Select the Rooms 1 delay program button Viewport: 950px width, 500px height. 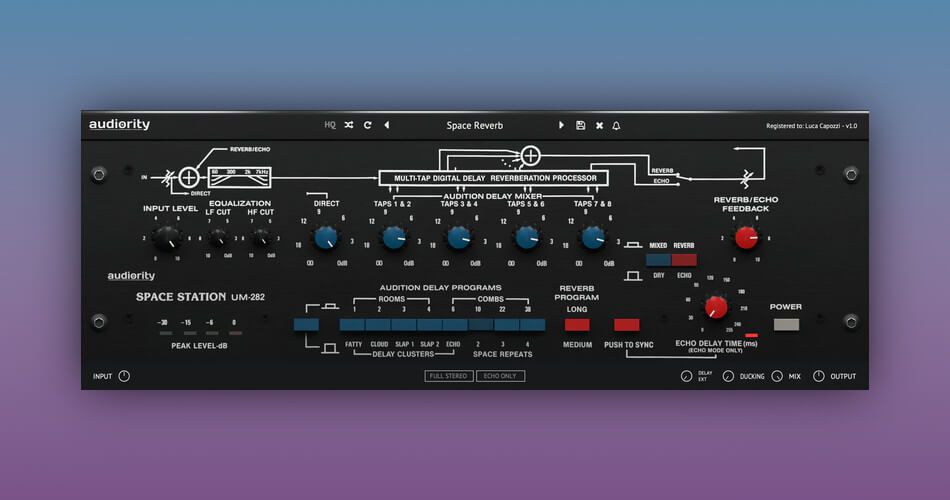(353, 324)
